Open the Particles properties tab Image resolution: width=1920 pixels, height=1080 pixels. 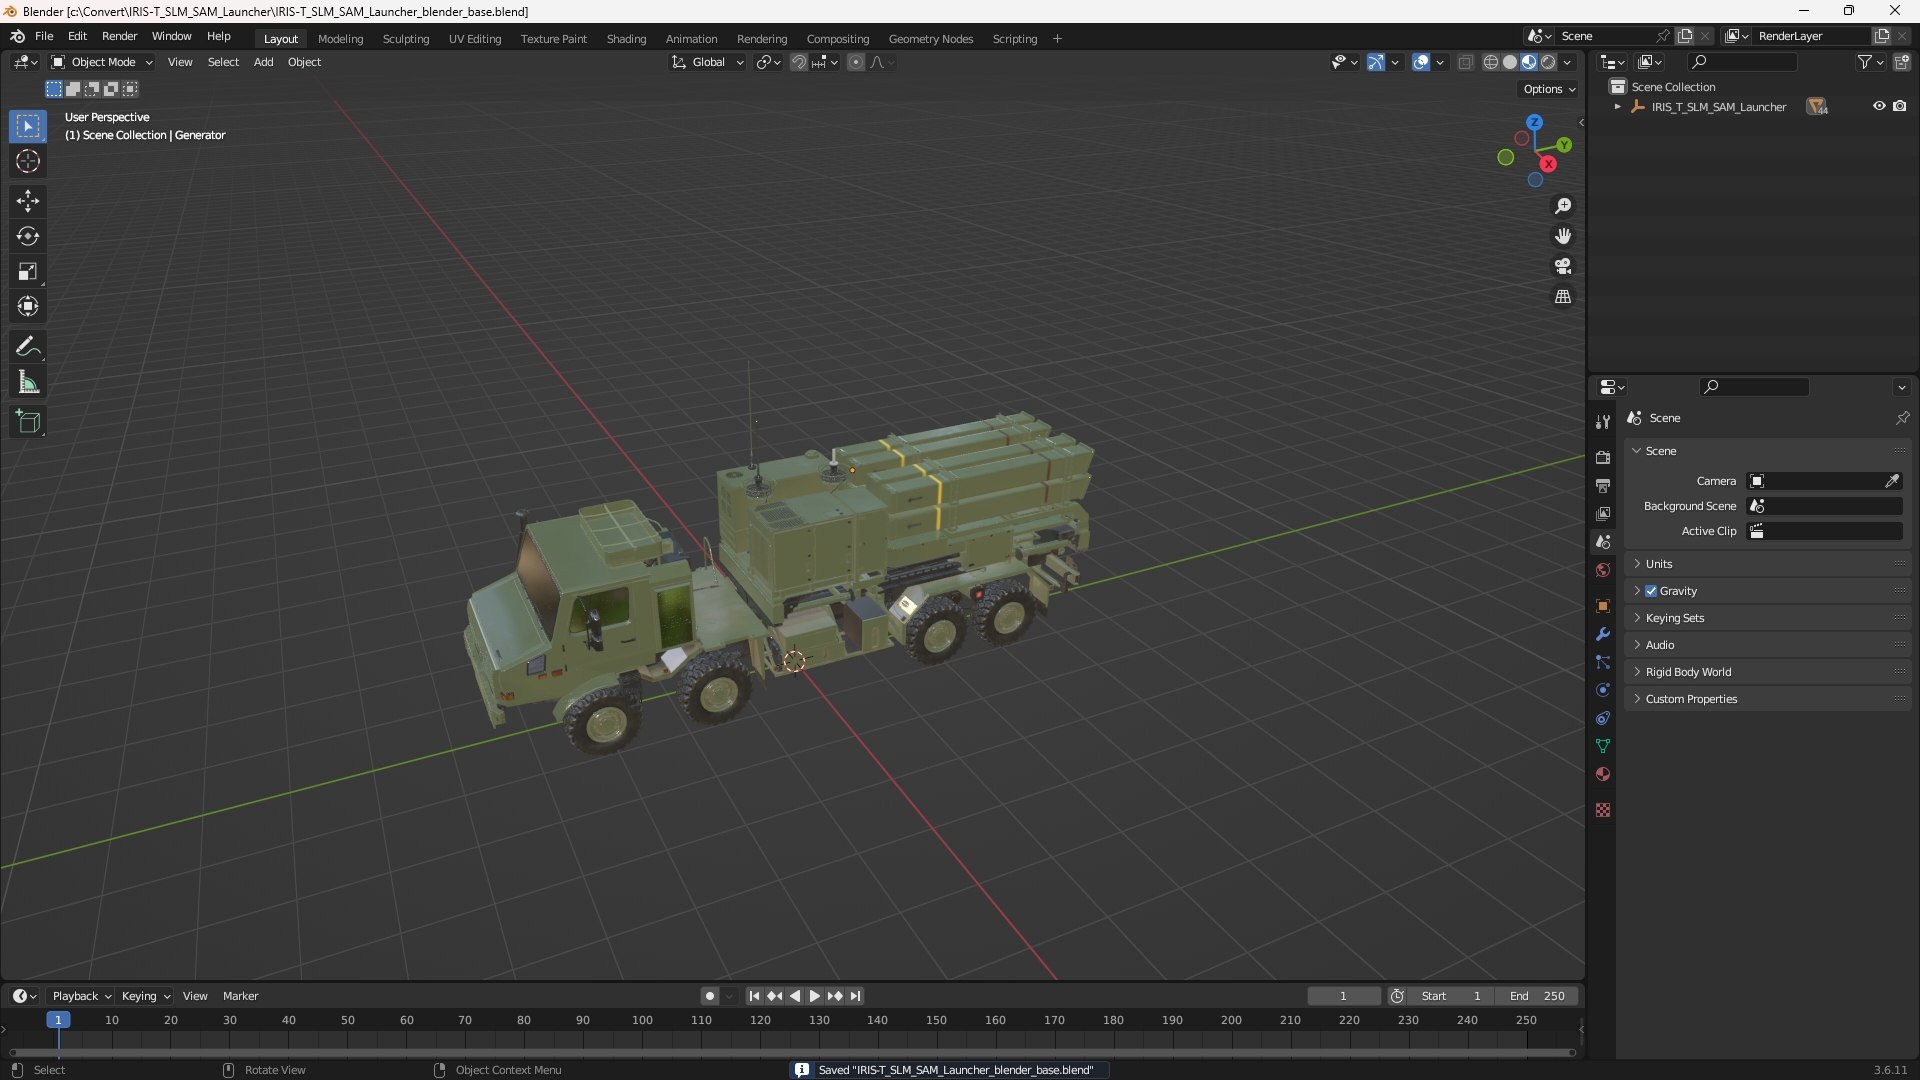[x=1603, y=662]
